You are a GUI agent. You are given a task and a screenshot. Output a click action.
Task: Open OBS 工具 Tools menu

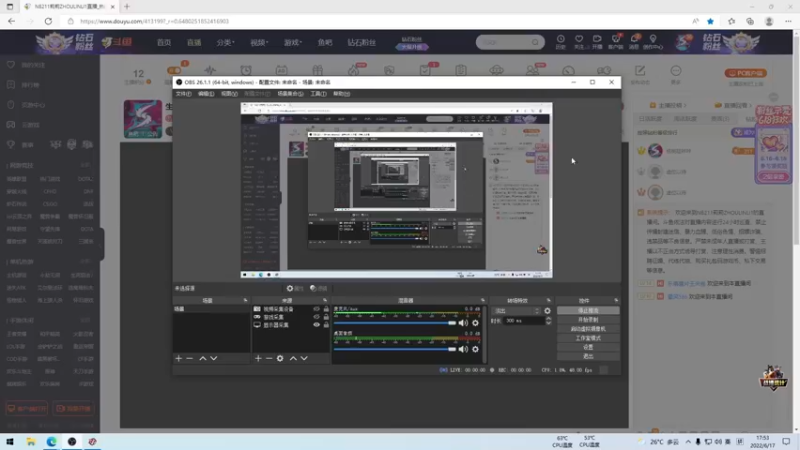[318, 94]
